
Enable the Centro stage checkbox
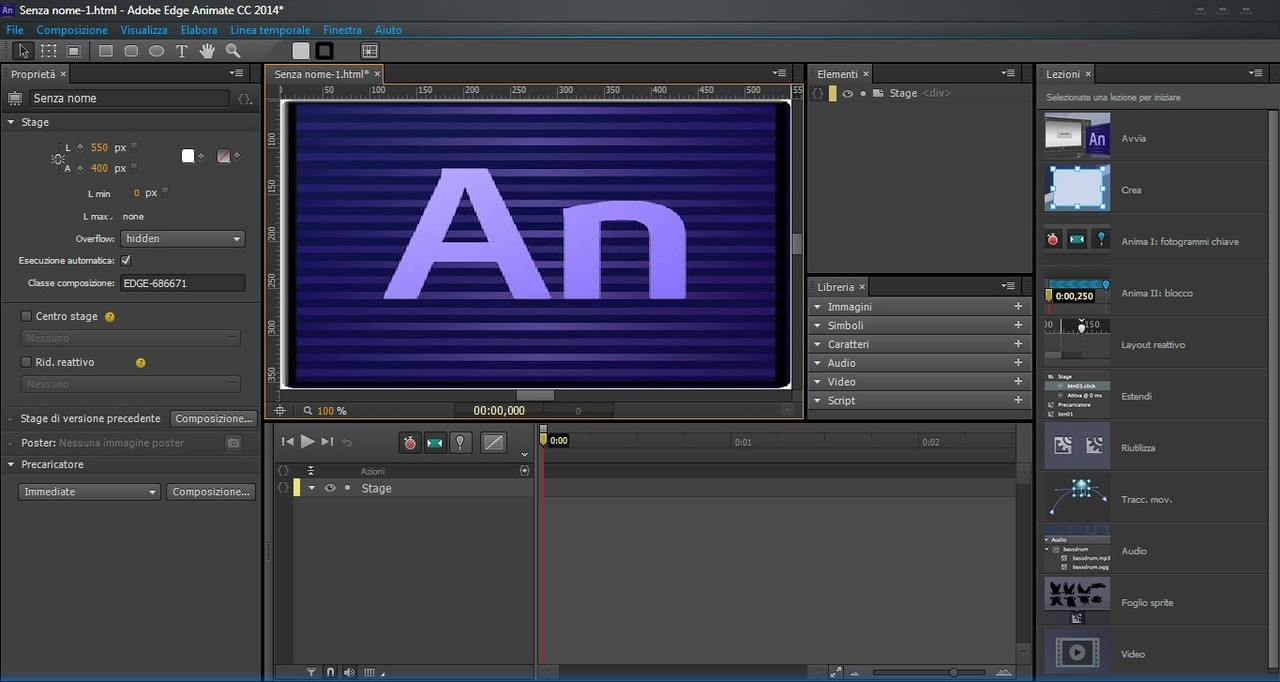click(27, 316)
